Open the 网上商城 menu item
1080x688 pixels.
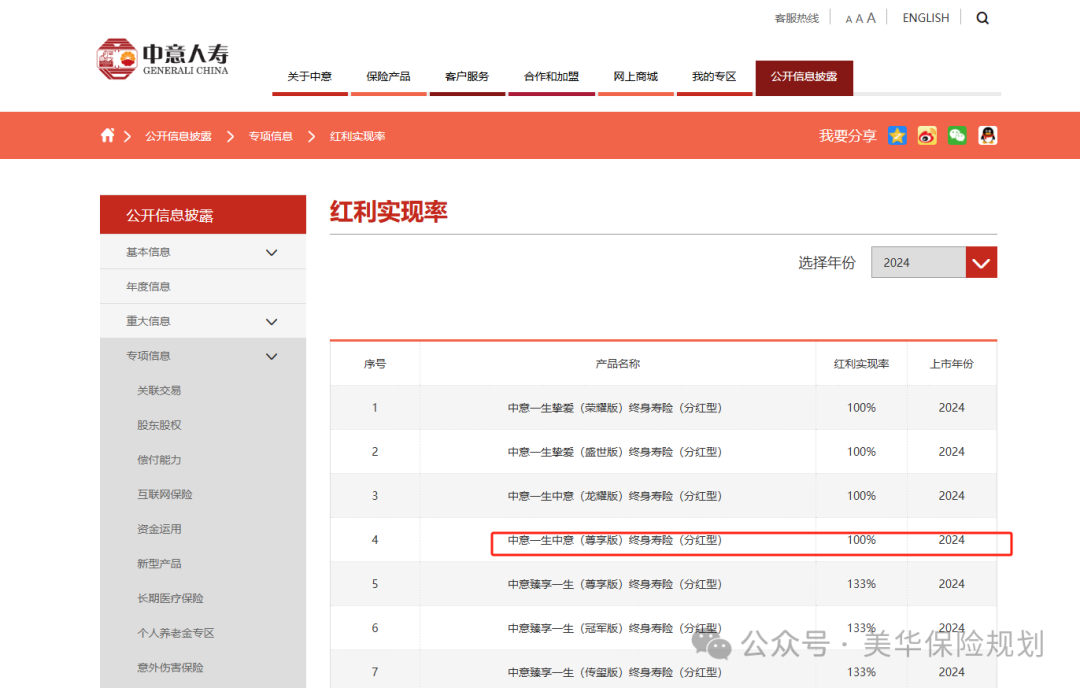point(635,75)
